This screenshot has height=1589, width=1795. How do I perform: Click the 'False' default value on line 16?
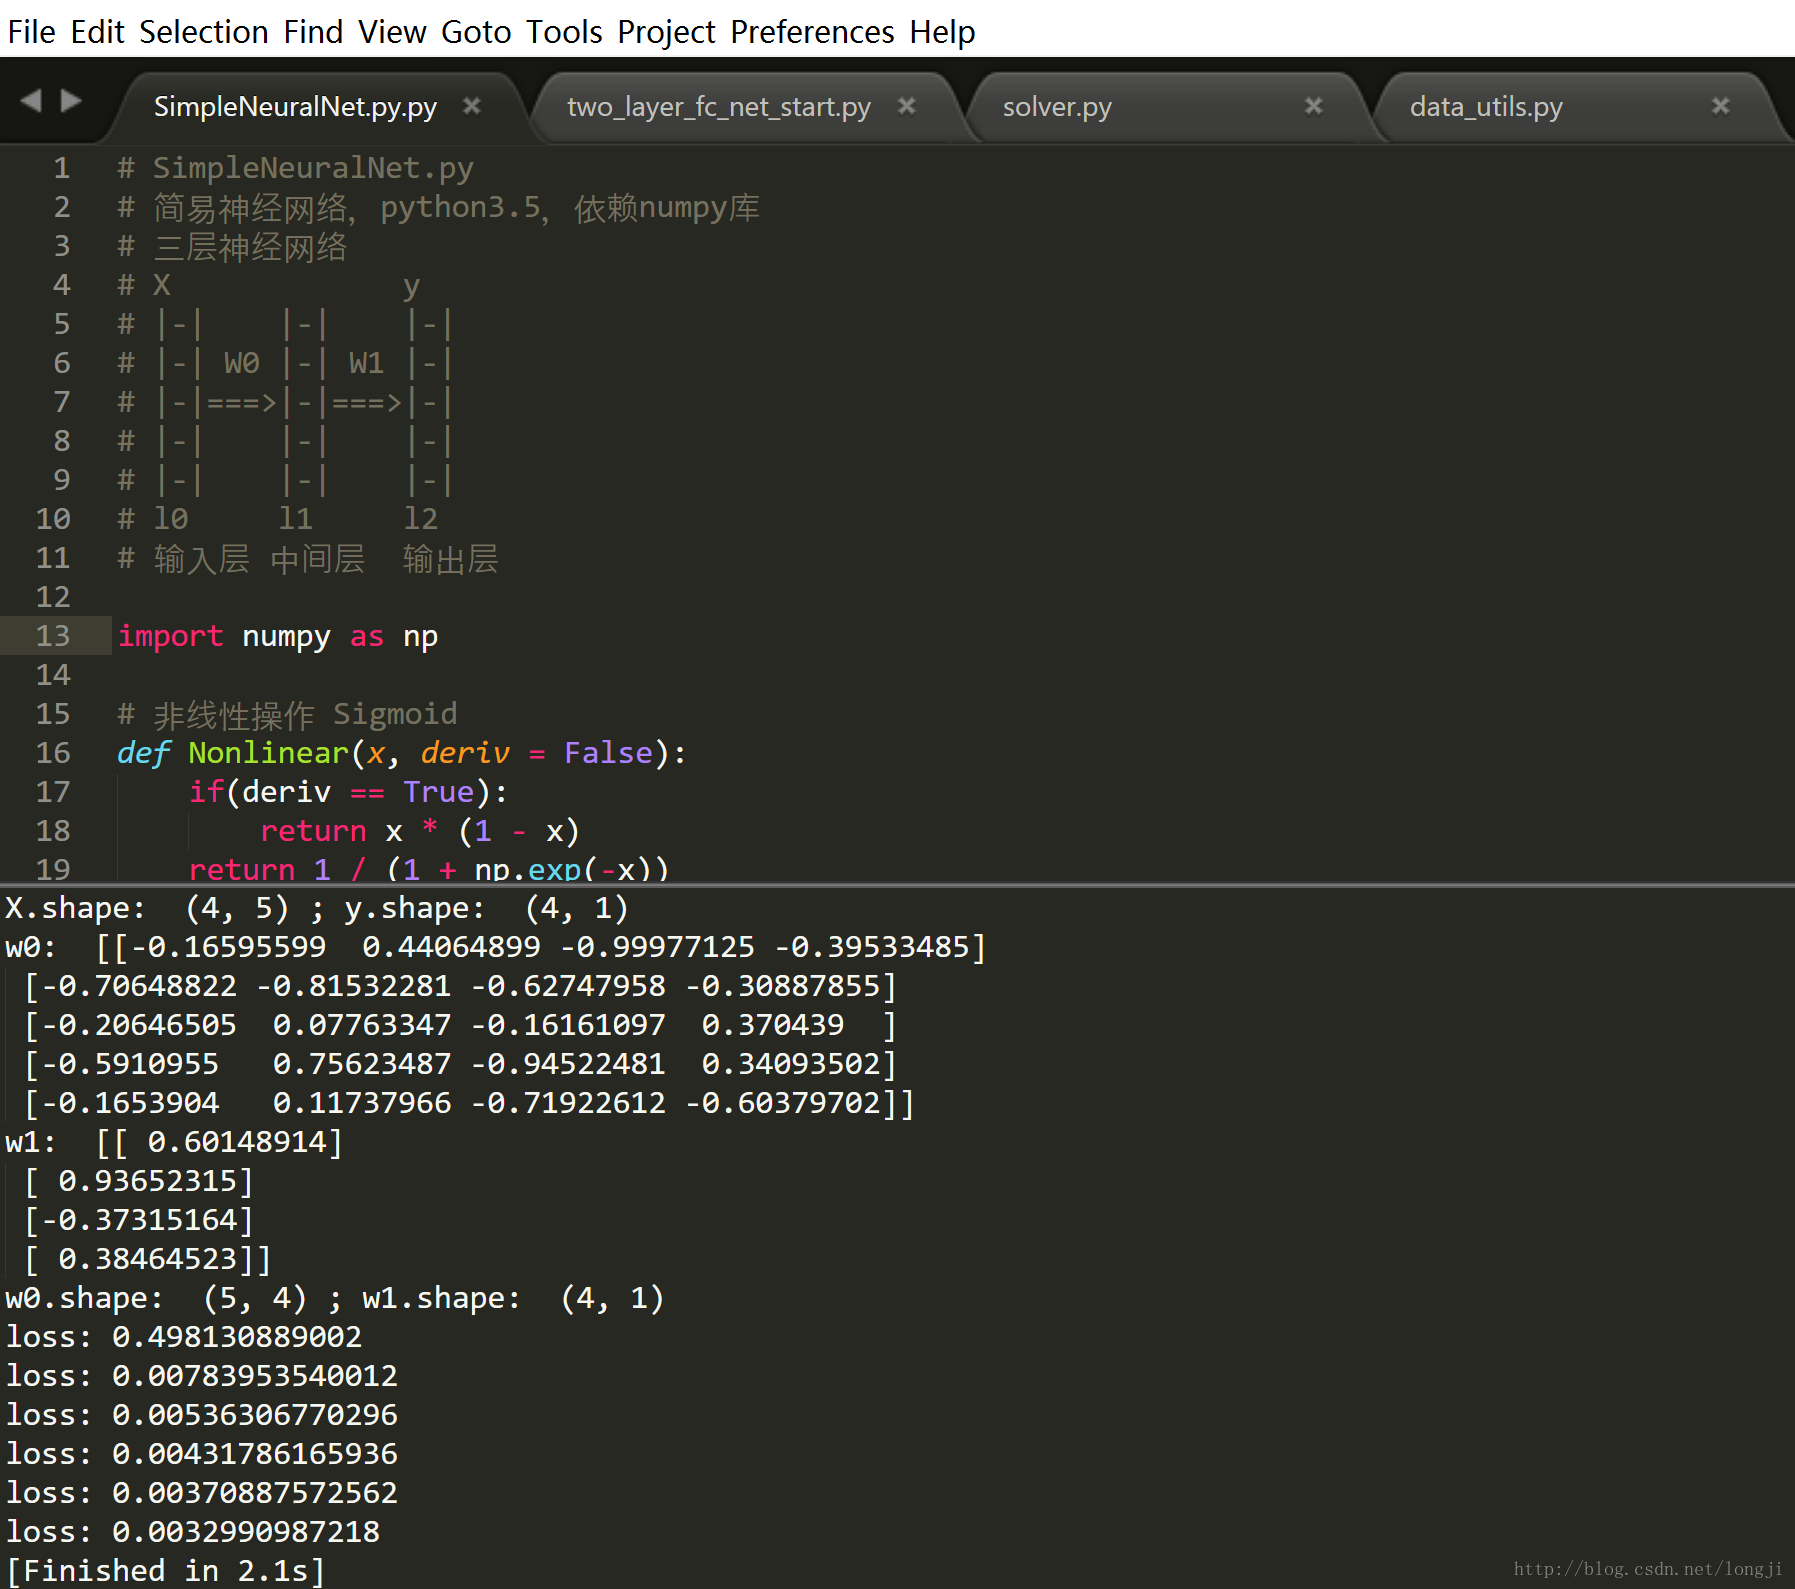608,753
